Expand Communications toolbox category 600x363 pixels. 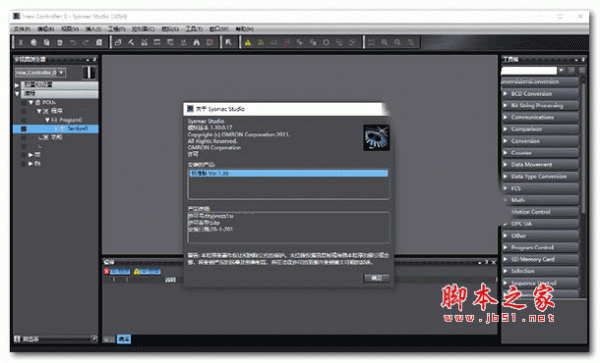pos(540,117)
